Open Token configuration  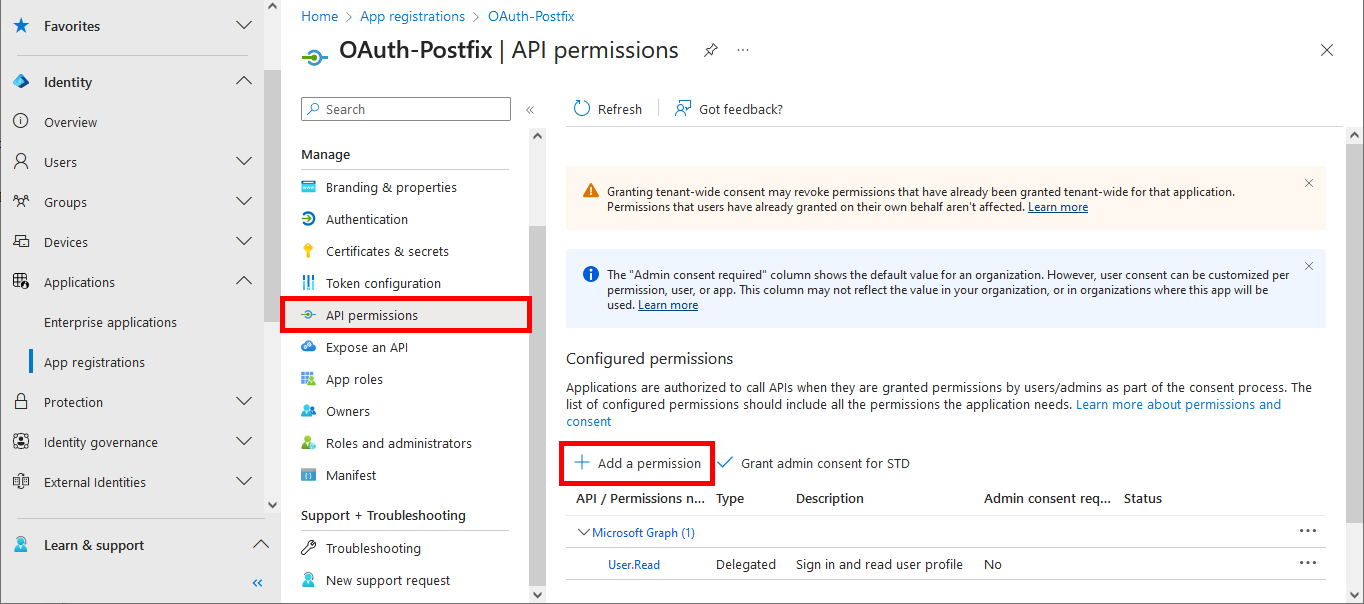381,282
